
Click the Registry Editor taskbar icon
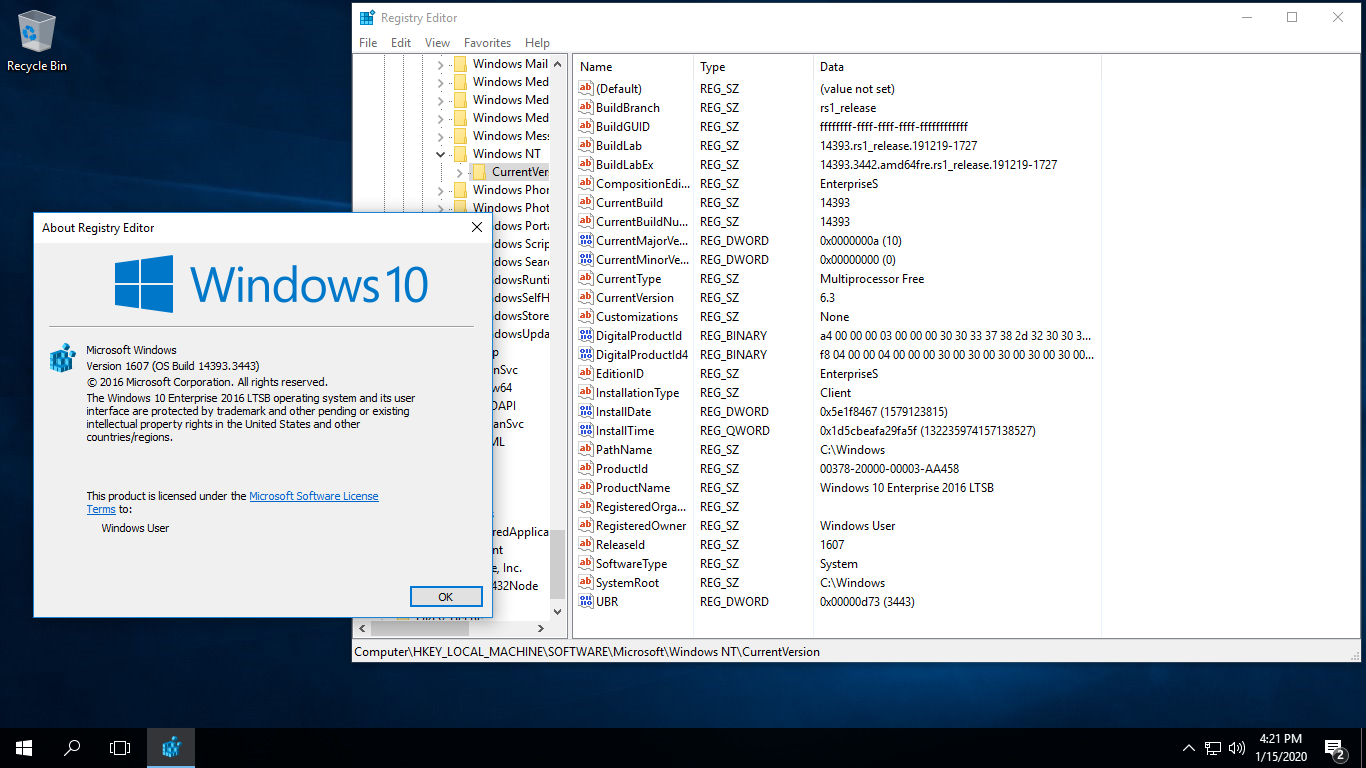click(171, 747)
